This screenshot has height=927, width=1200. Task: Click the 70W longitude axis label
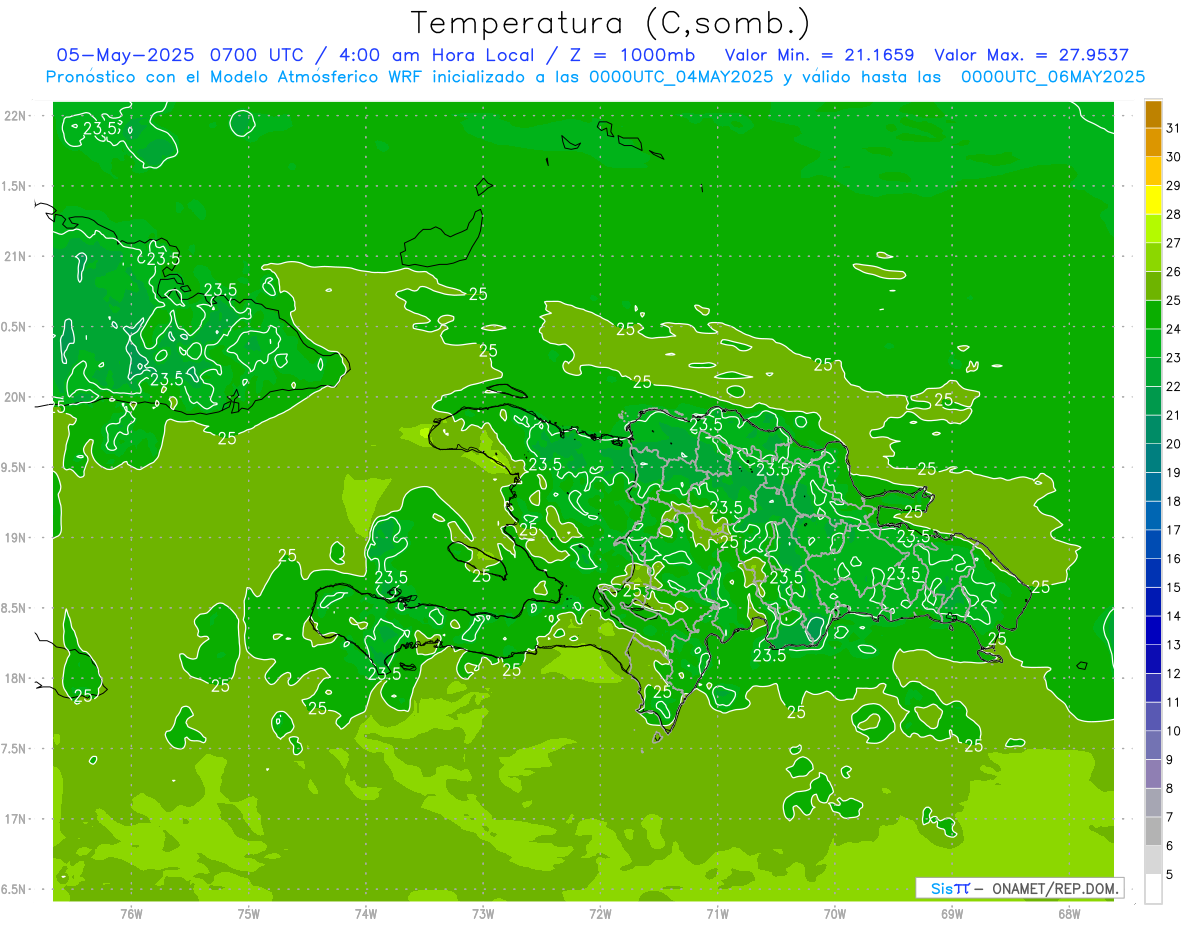click(834, 914)
